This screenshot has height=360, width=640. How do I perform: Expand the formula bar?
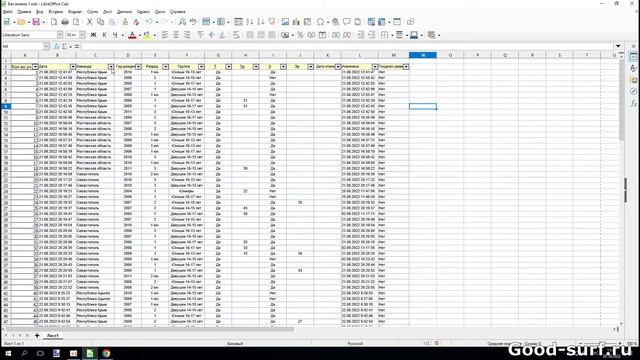click(x=618, y=47)
